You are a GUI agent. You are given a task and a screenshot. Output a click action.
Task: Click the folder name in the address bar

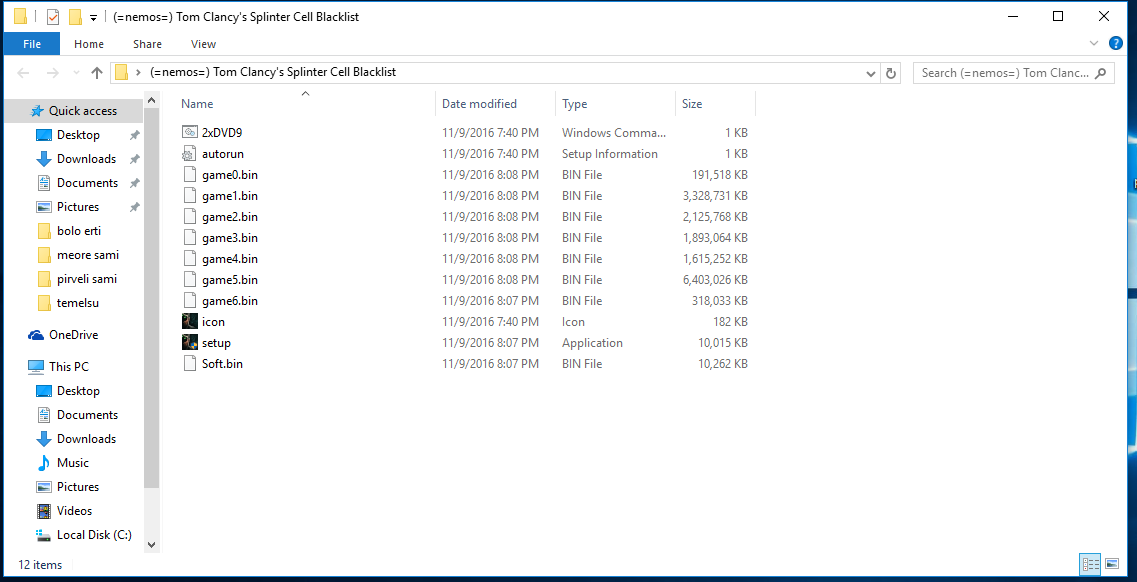(x=273, y=72)
